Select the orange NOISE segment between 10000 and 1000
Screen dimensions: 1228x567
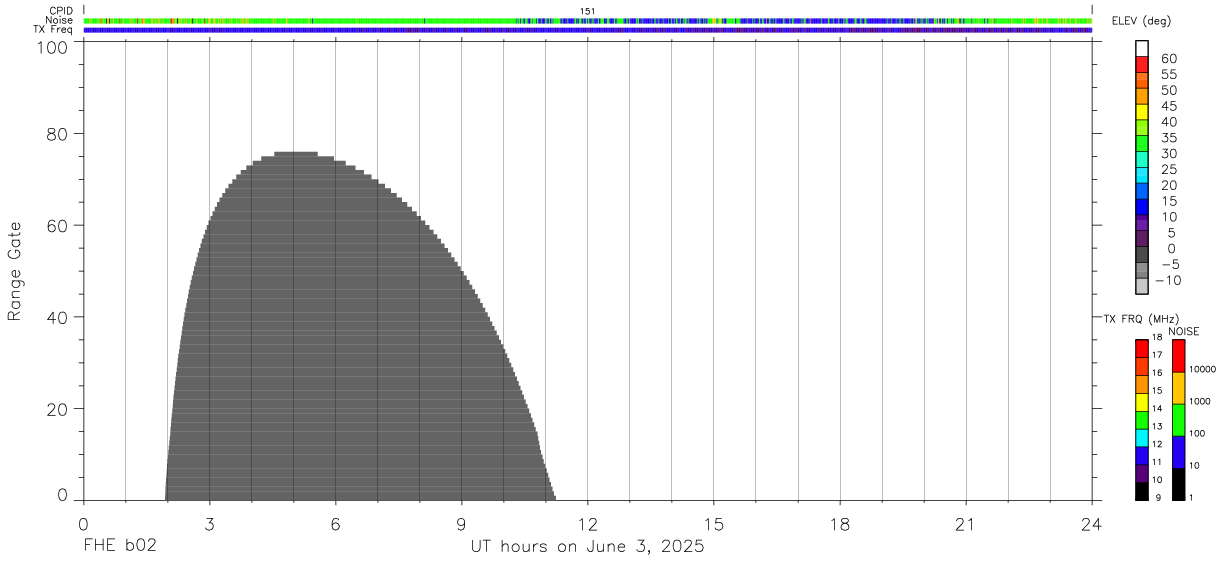(x=1178, y=388)
